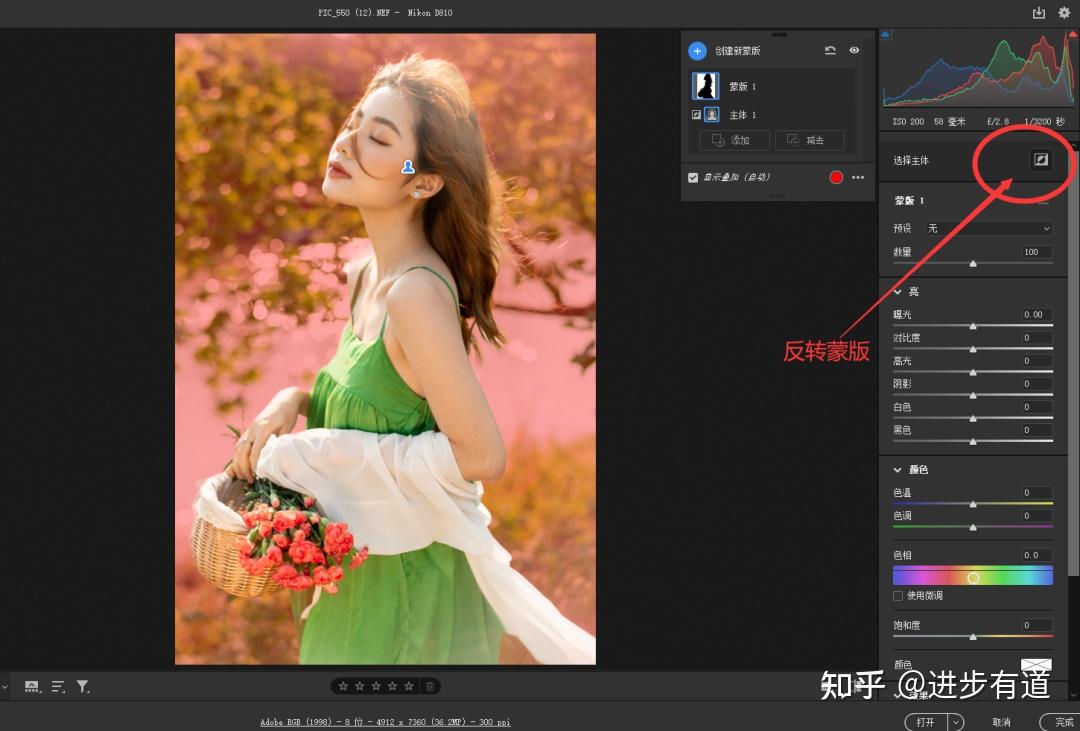The width and height of the screenshot is (1080, 731).
Task: Select the 主体 1 subject component icon
Action: 712,115
